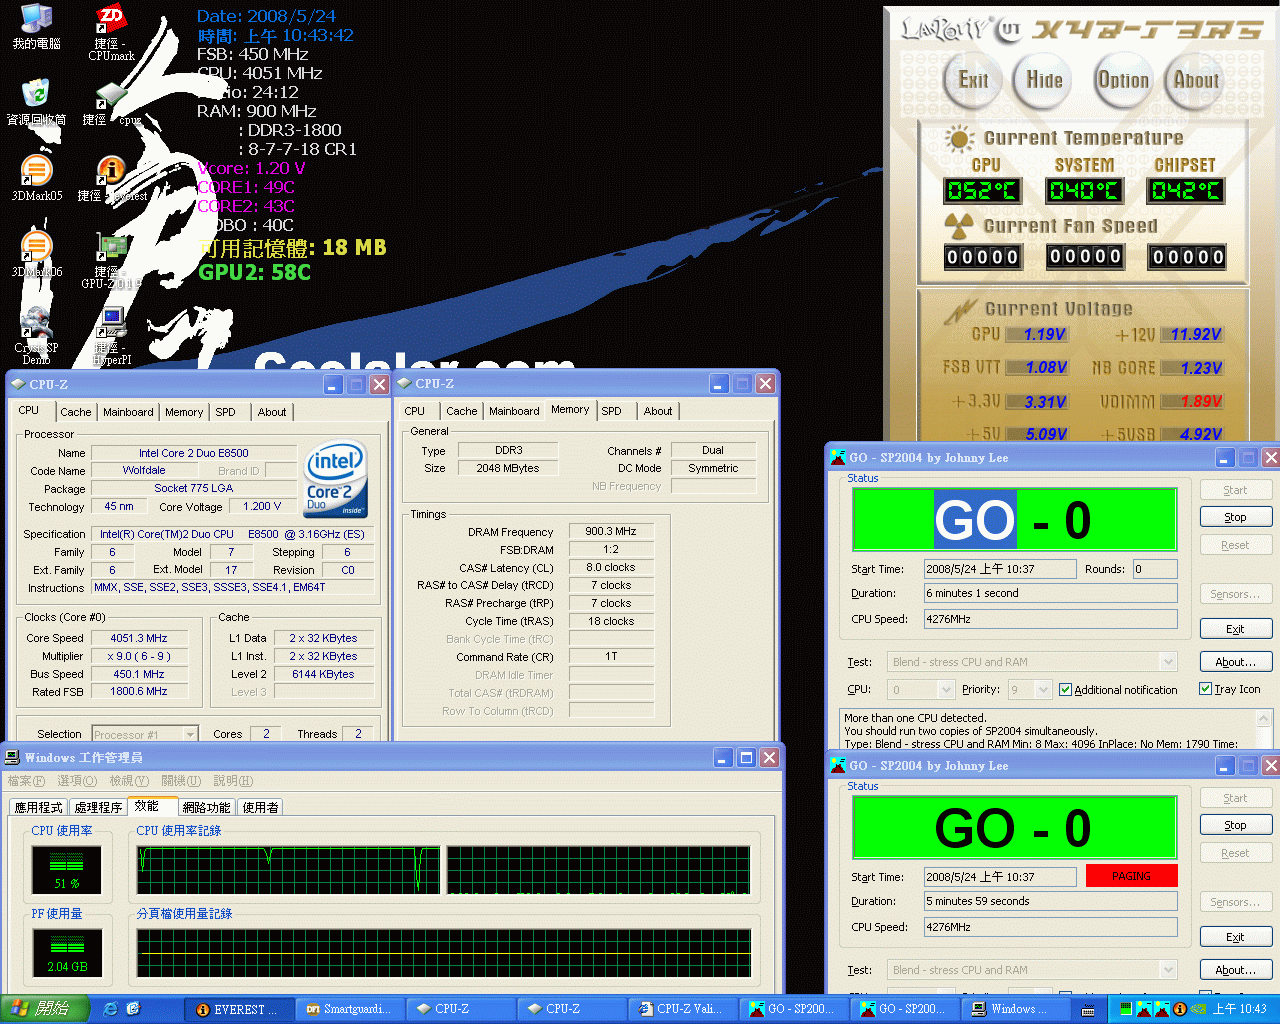Open the 我的電腦 desktop icon
This screenshot has width=1280, height=1024.
pyautogui.click(x=36, y=20)
